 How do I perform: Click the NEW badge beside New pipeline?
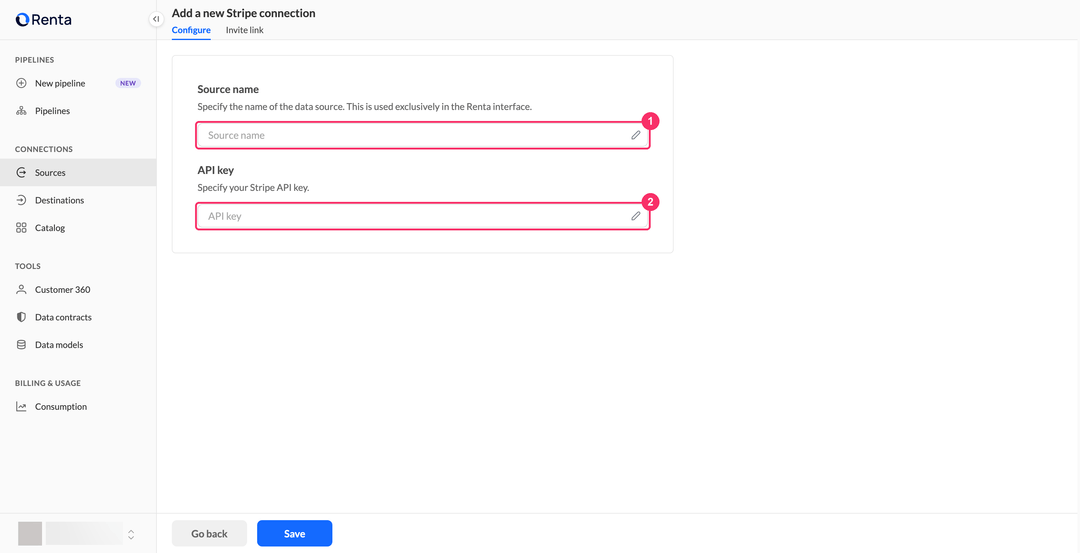point(128,83)
